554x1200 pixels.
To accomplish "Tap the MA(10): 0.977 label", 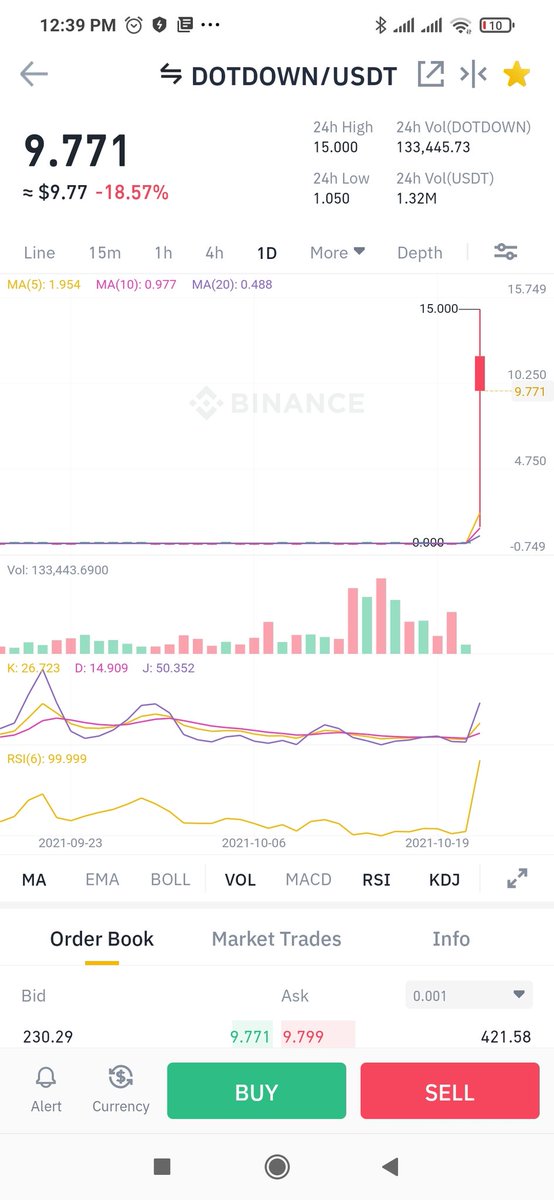I will (x=136, y=285).
